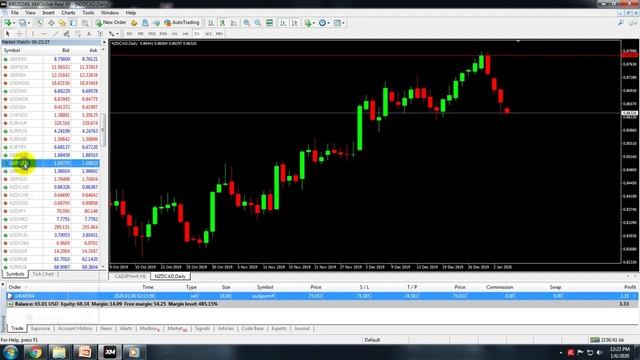Image resolution: width=640 pixels, height=360 pixels.
Task: Open the Insert menu
Action: (x=48, y=13)
